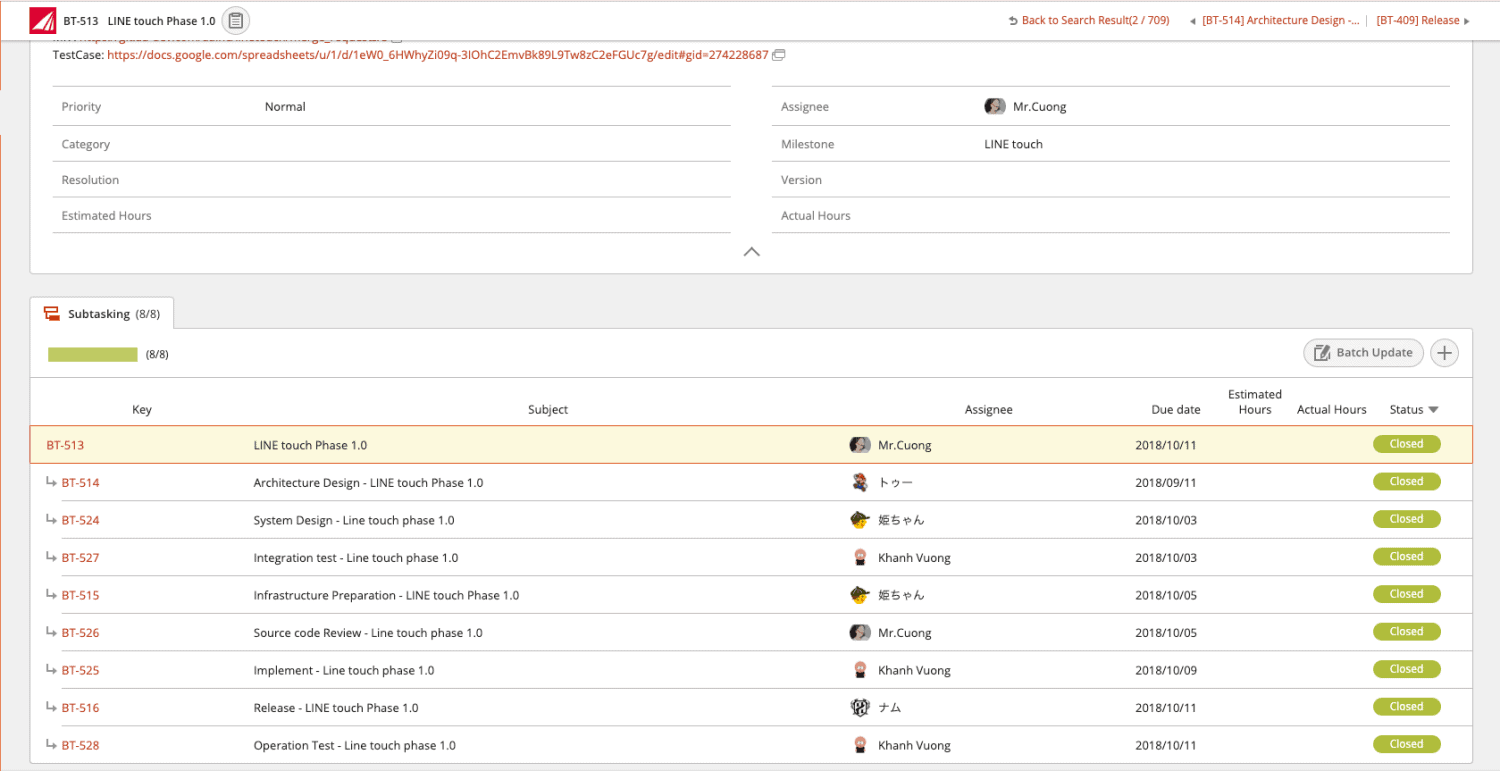1500x771 pixels.
Task: Open TestCase link in new window icon
Action: point(779,55)
